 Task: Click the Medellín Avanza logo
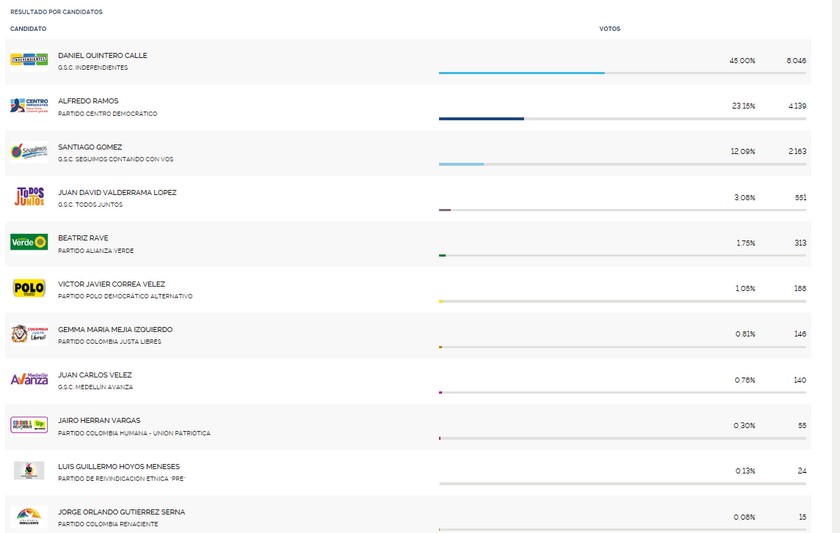pos(28,379)
